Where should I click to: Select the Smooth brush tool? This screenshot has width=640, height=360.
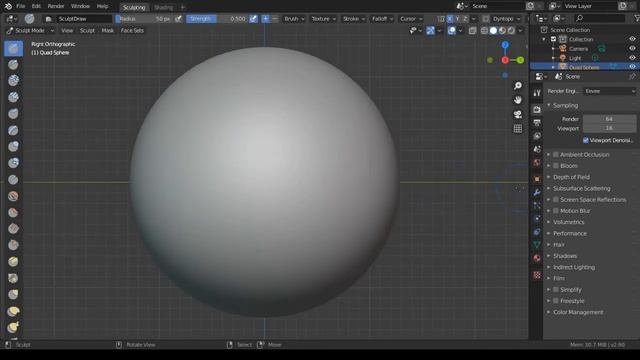(x=13, y=196)
